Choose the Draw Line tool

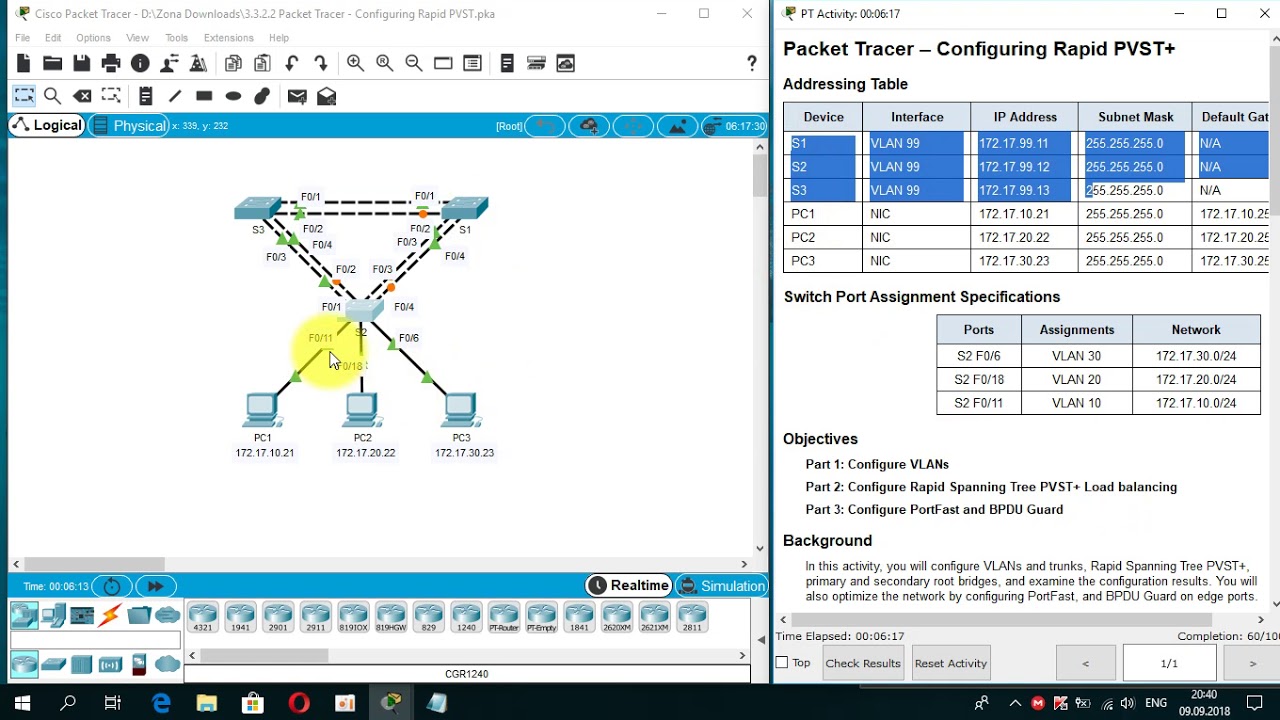point(175,96)
